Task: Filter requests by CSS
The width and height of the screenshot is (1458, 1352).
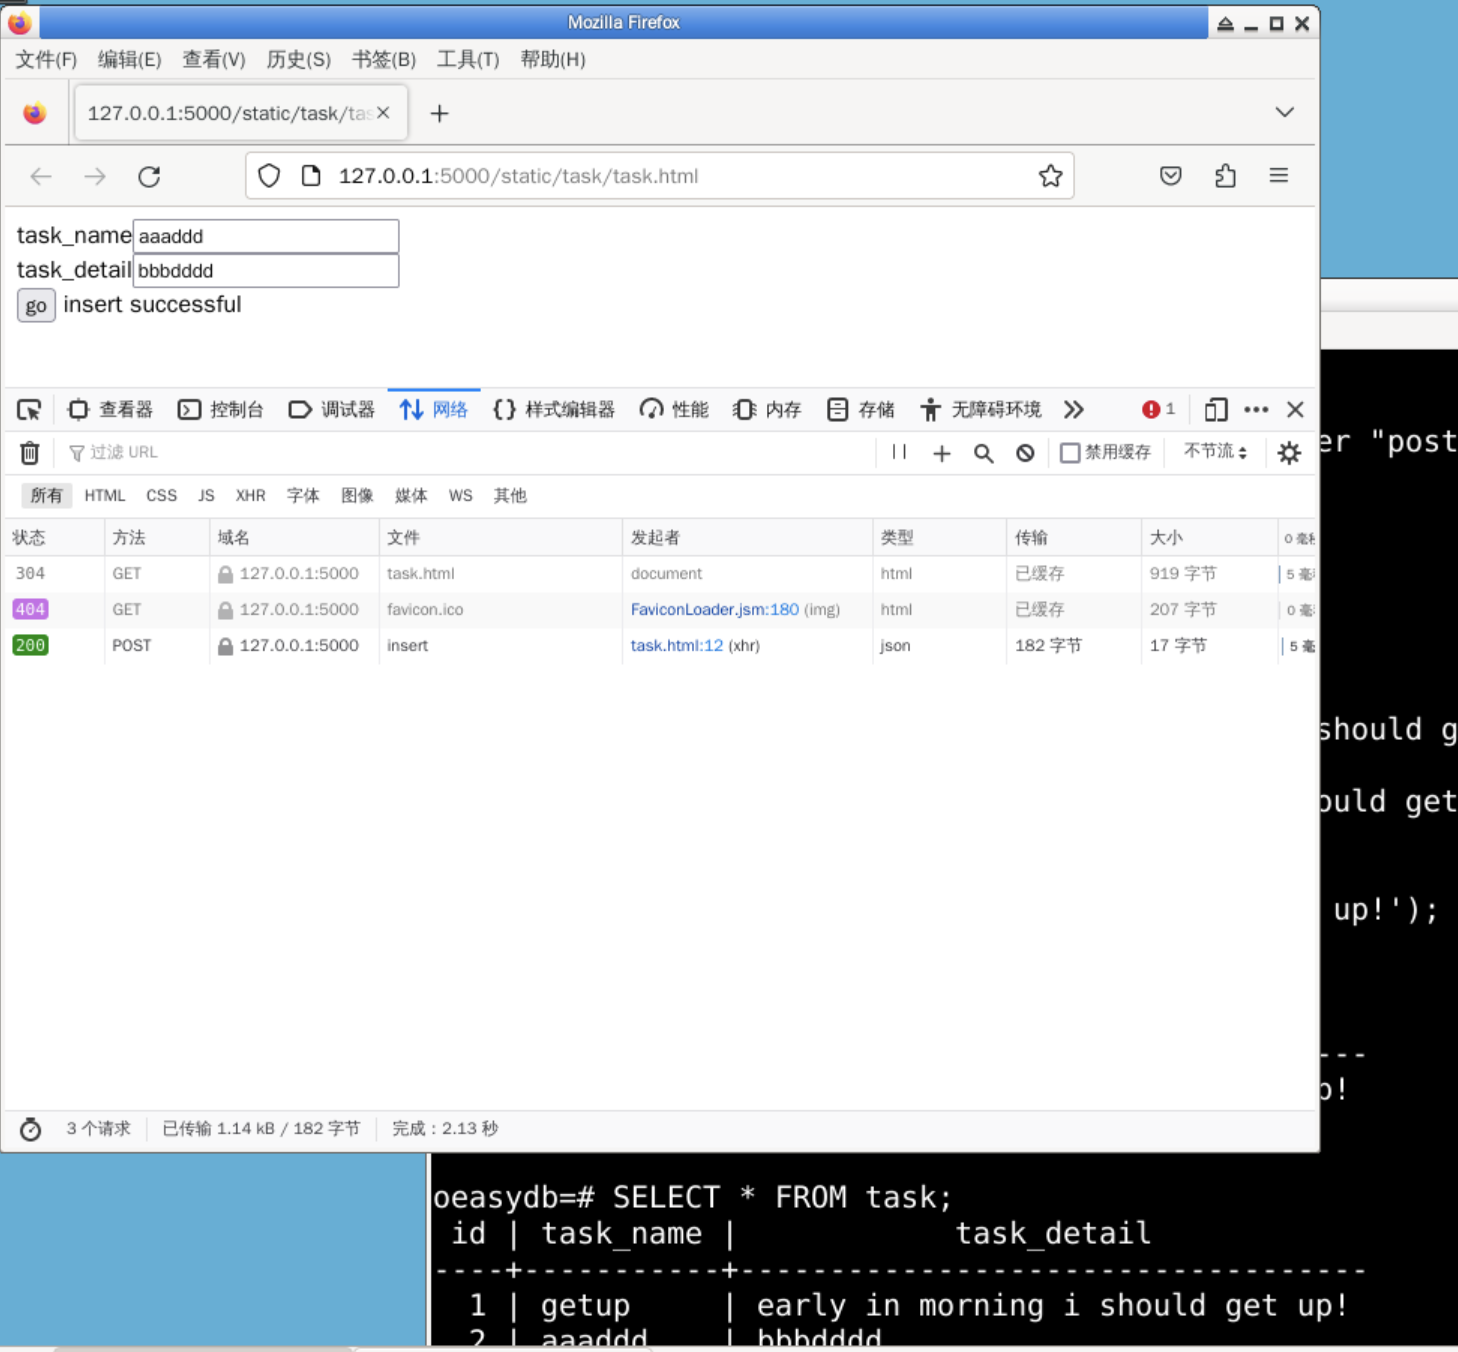Action: [161, 496]
